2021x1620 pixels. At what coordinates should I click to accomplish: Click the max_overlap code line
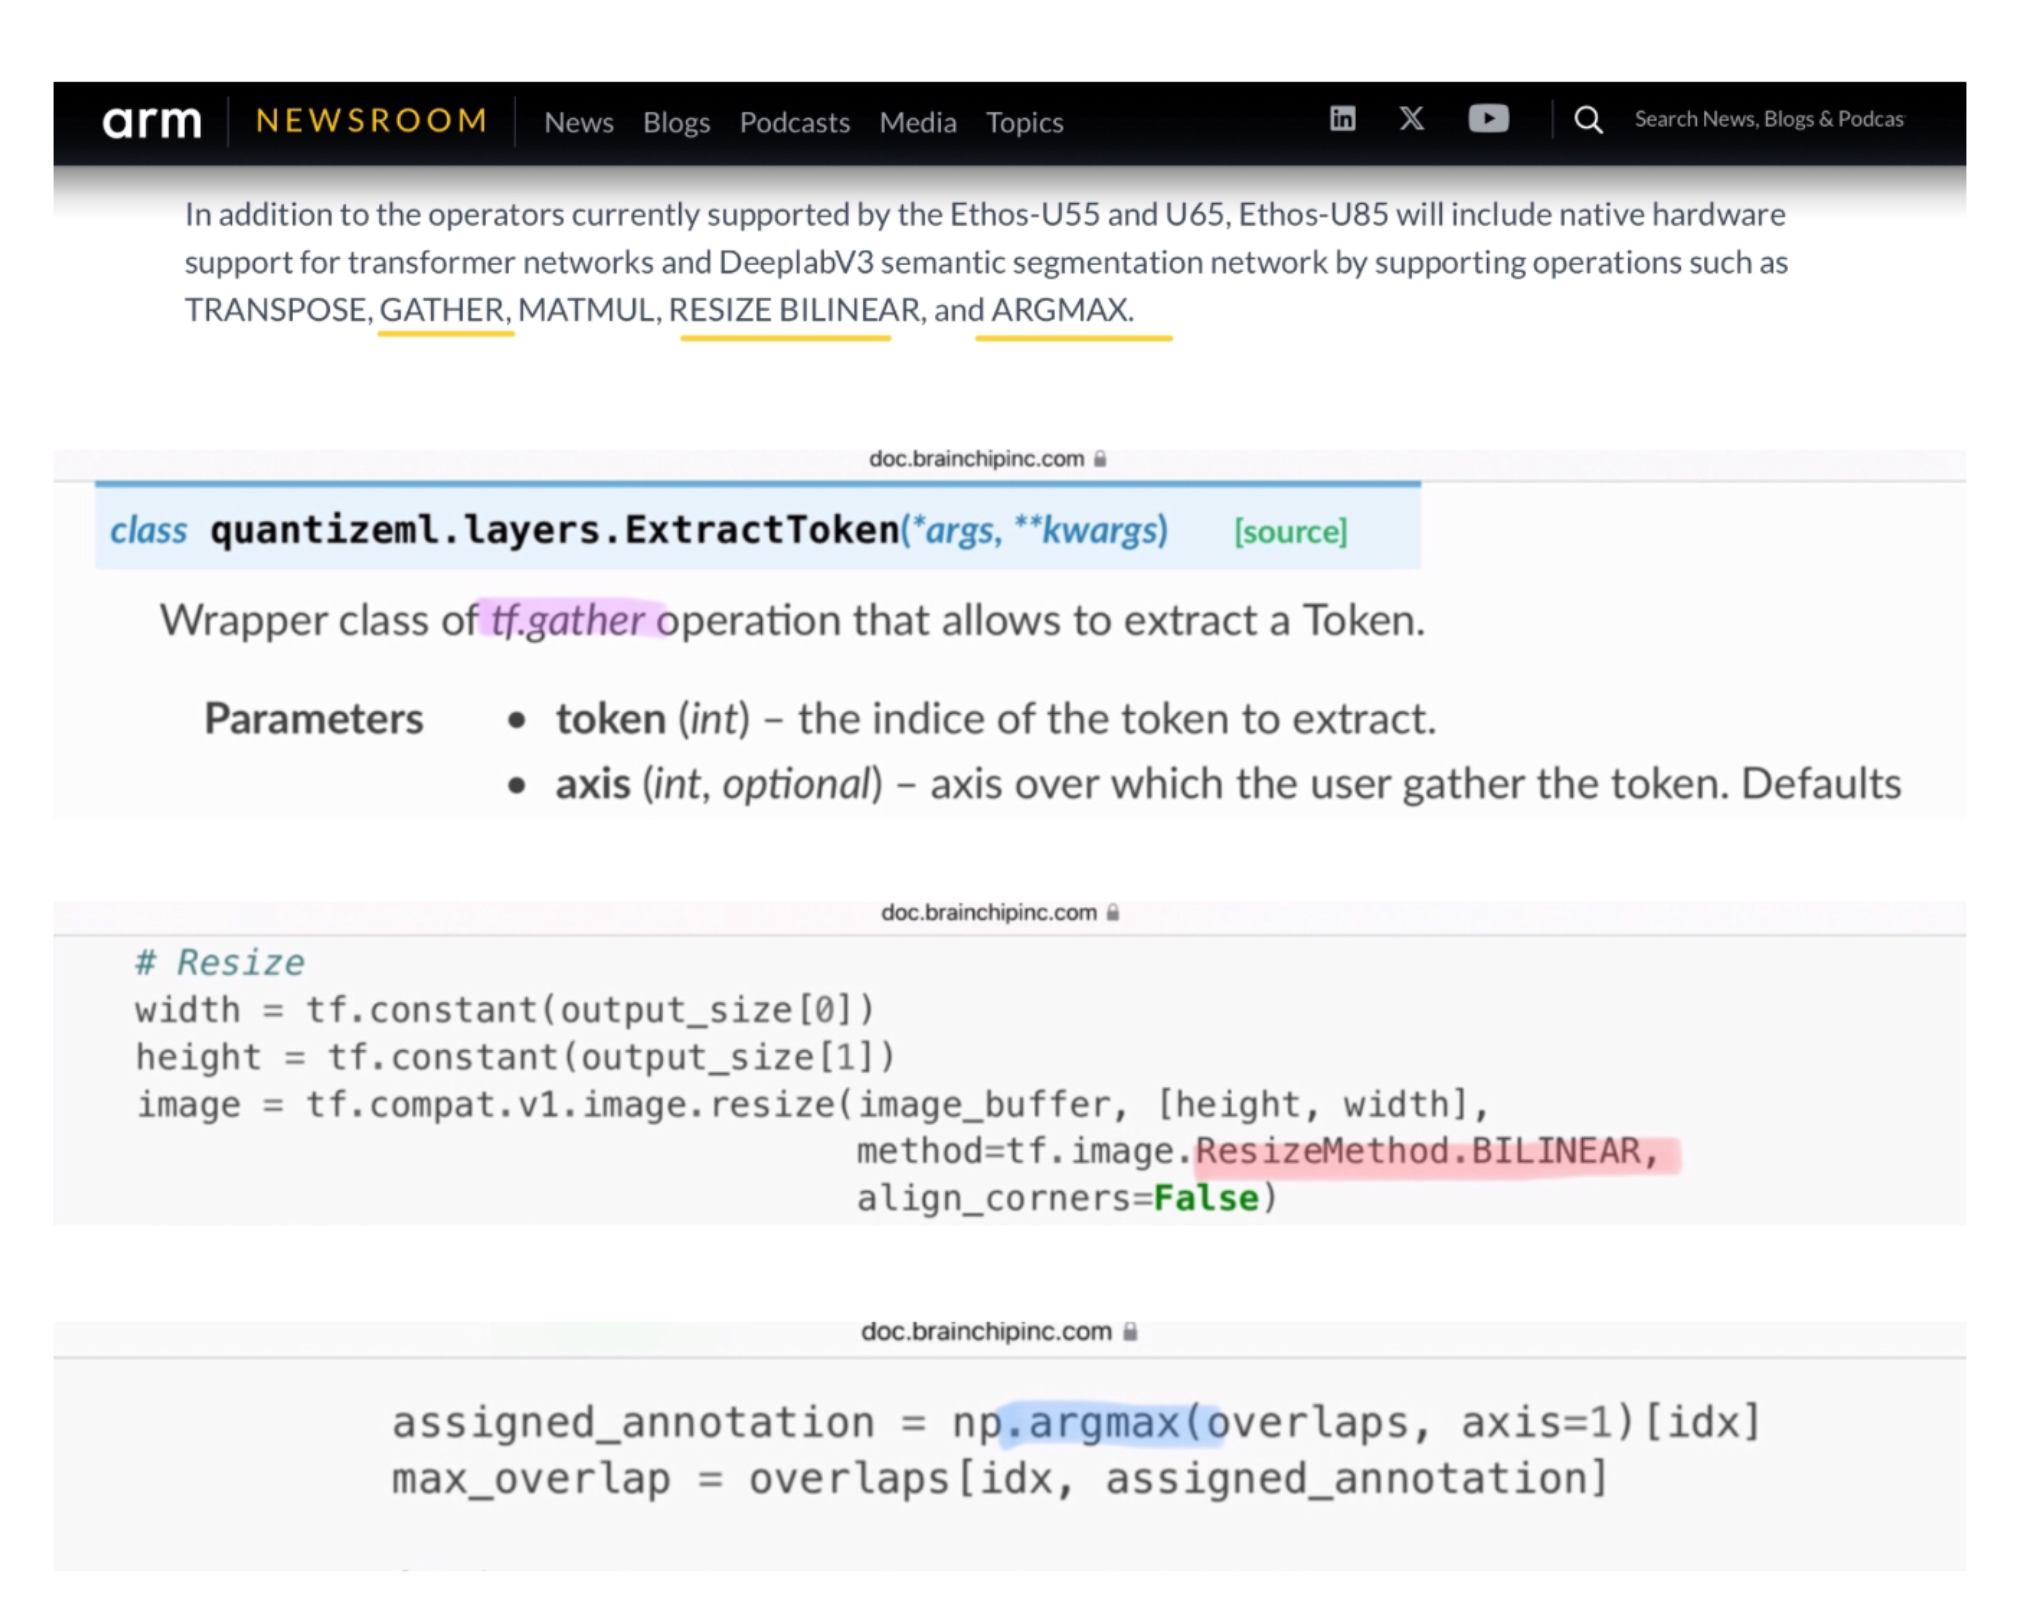pos(1000,1478)
